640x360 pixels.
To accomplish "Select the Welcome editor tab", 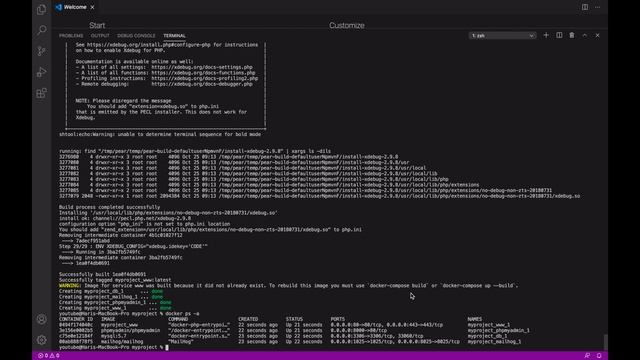I will click(x=75, y=7).
